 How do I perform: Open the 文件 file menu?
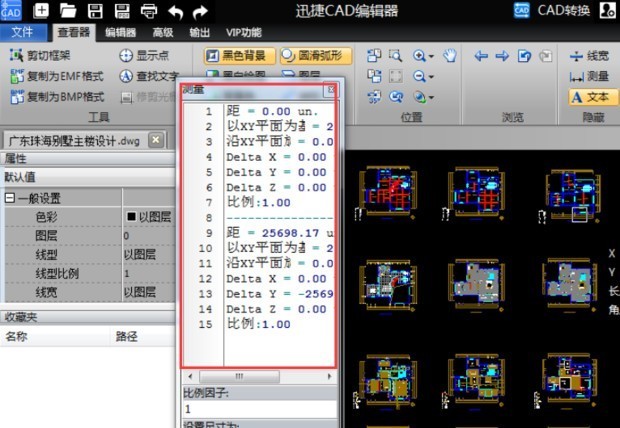click(22, 33)
